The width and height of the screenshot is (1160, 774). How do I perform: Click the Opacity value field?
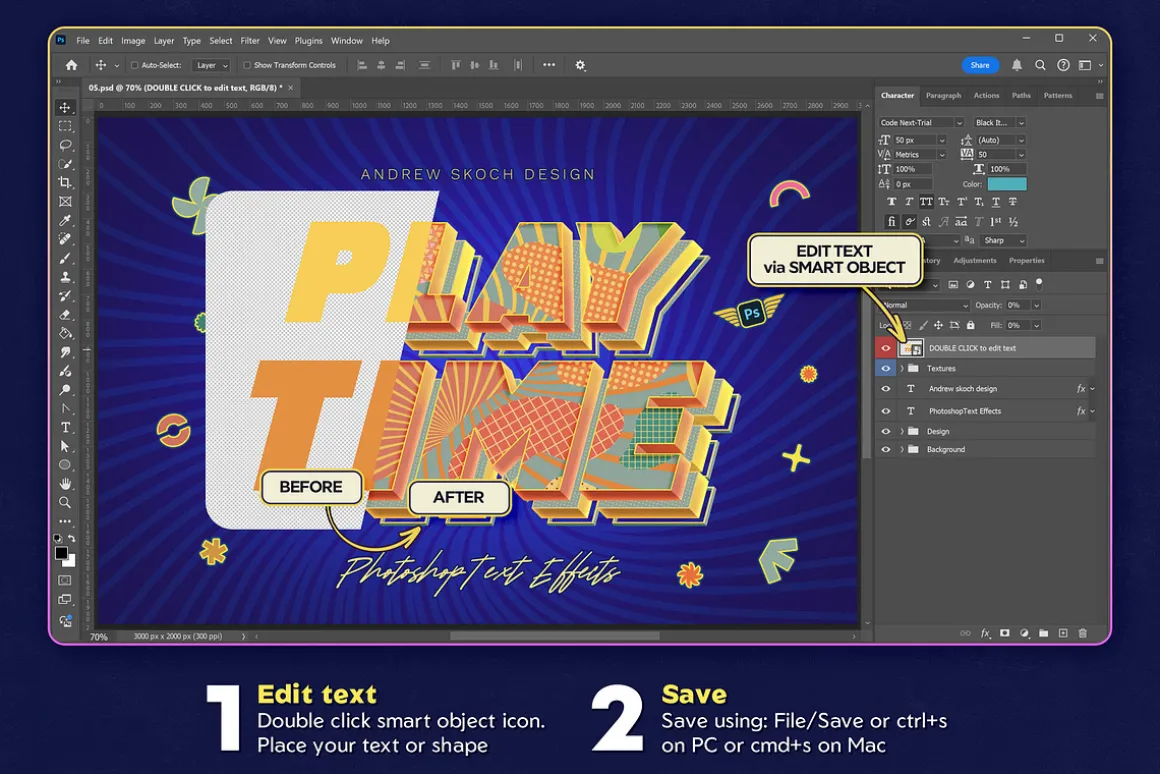pos(1018,305)
